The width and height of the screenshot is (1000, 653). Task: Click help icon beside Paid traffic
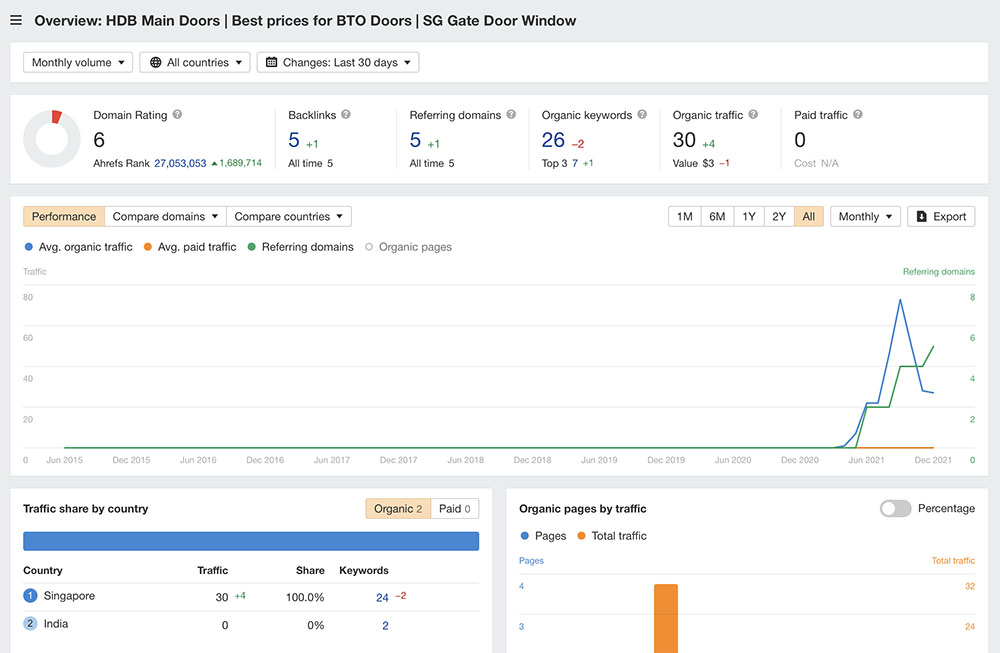tap(858, 115)
